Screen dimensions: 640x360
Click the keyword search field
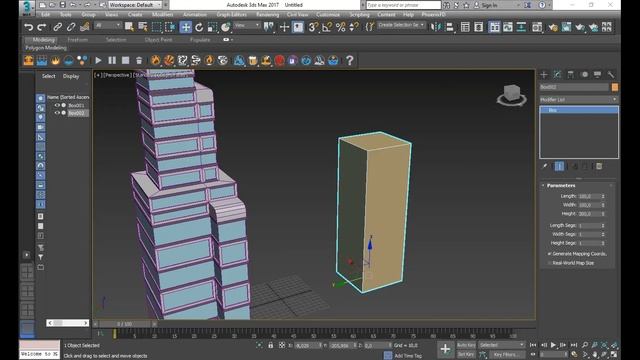403,5
